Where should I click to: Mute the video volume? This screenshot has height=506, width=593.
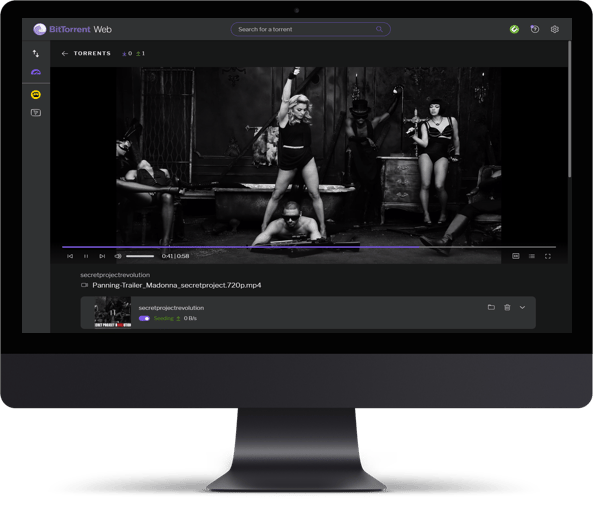pyautogui.click(x=118, y=256)
